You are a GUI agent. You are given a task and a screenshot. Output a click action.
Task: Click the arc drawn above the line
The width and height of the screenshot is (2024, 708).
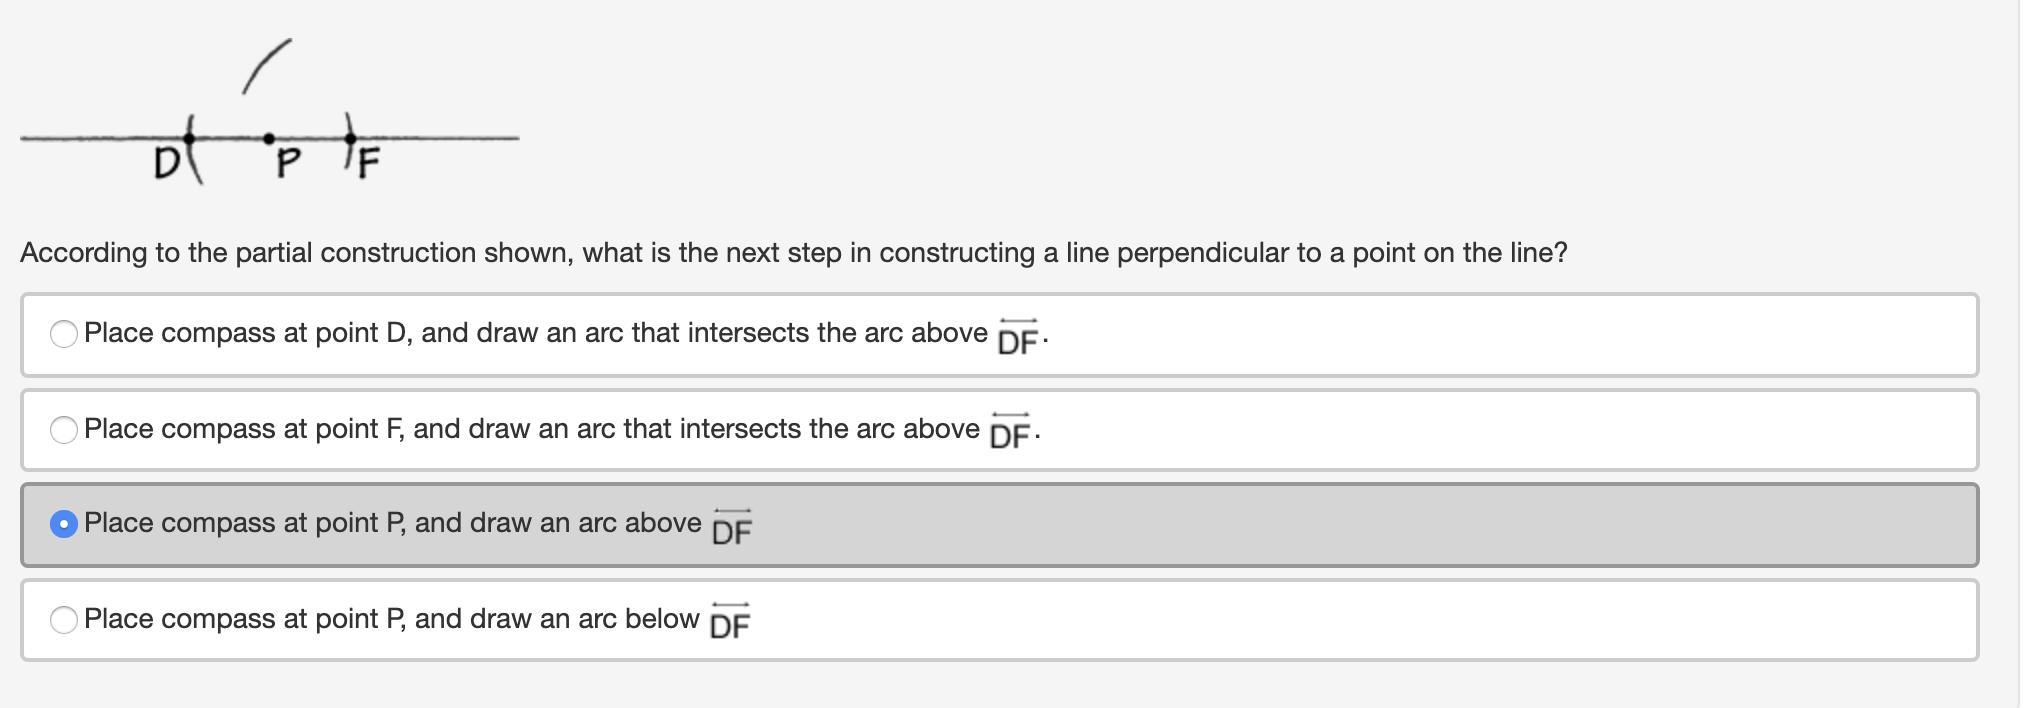click(x=266, y=66)
